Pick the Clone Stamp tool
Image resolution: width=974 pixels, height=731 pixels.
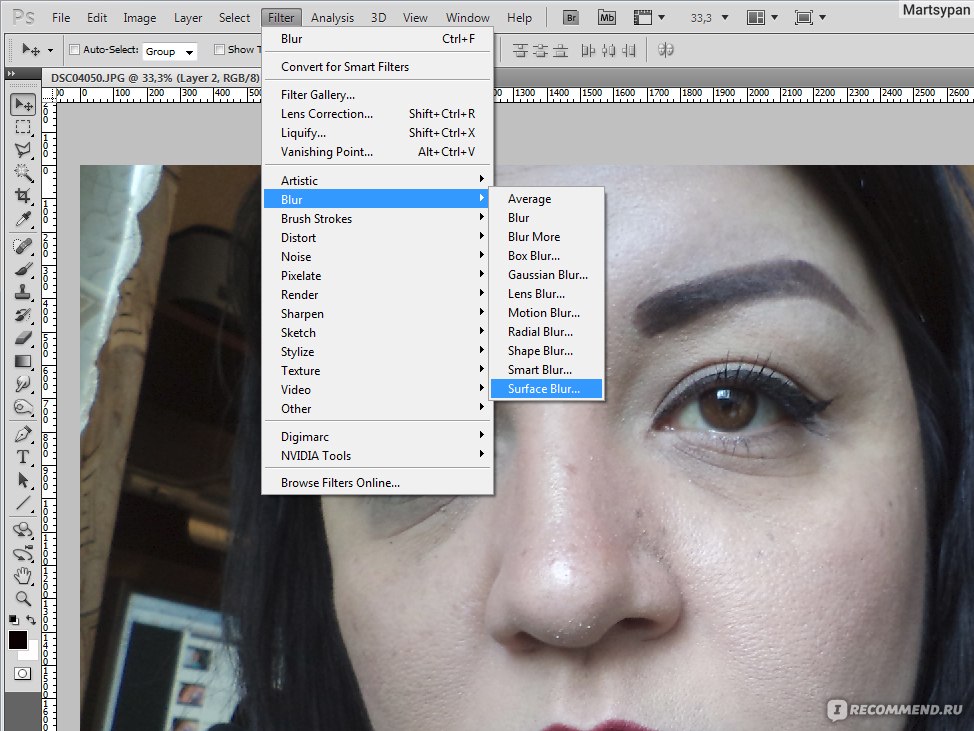tap(22, 292)
